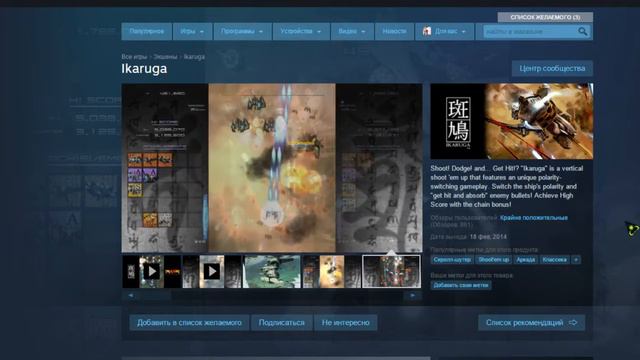
Task: Select the Аркада tag
Action: pos(525,260)
